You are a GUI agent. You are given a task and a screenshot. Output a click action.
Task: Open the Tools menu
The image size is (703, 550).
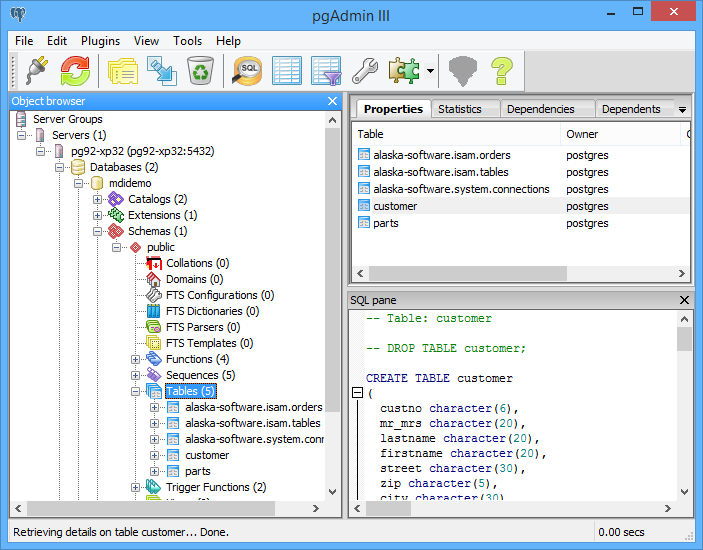187,41
